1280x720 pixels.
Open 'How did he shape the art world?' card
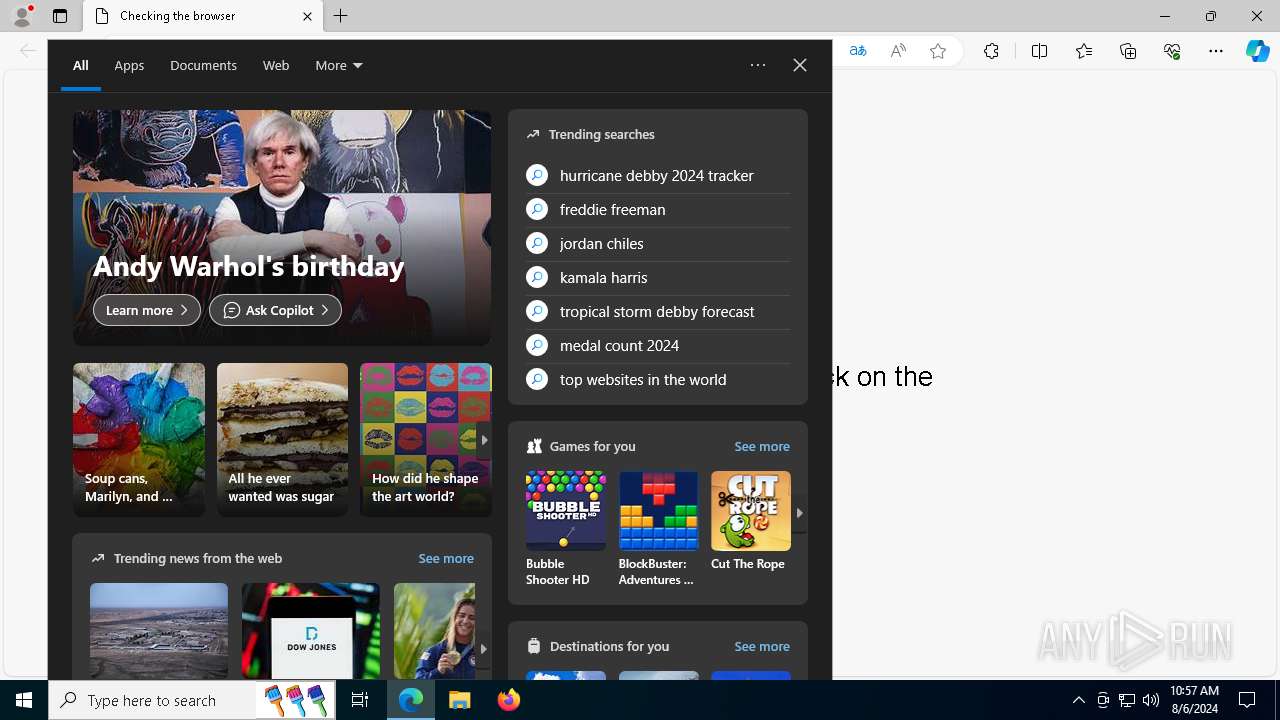pos(426,440)
